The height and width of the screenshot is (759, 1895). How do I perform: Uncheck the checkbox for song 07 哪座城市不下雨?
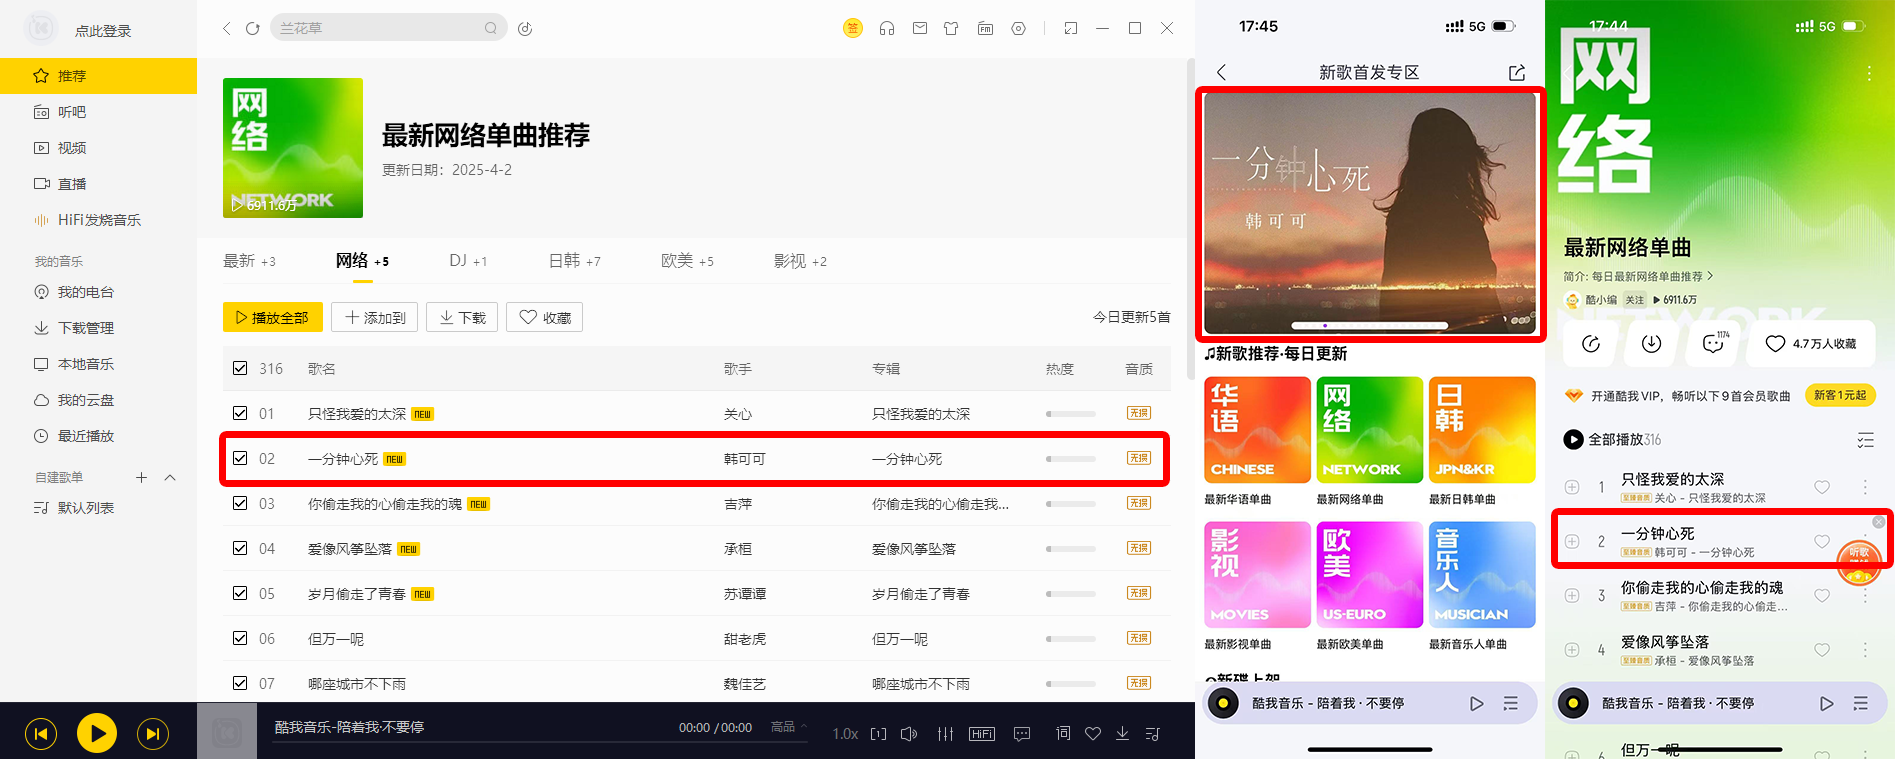click(x=240, y=683)
